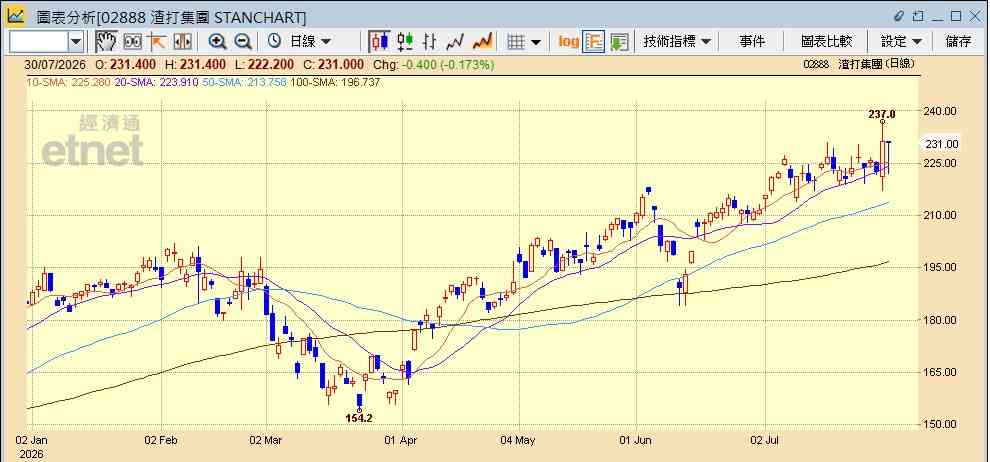
Task: Click the 100-SMA legend label
Action: tap(335, 82)
